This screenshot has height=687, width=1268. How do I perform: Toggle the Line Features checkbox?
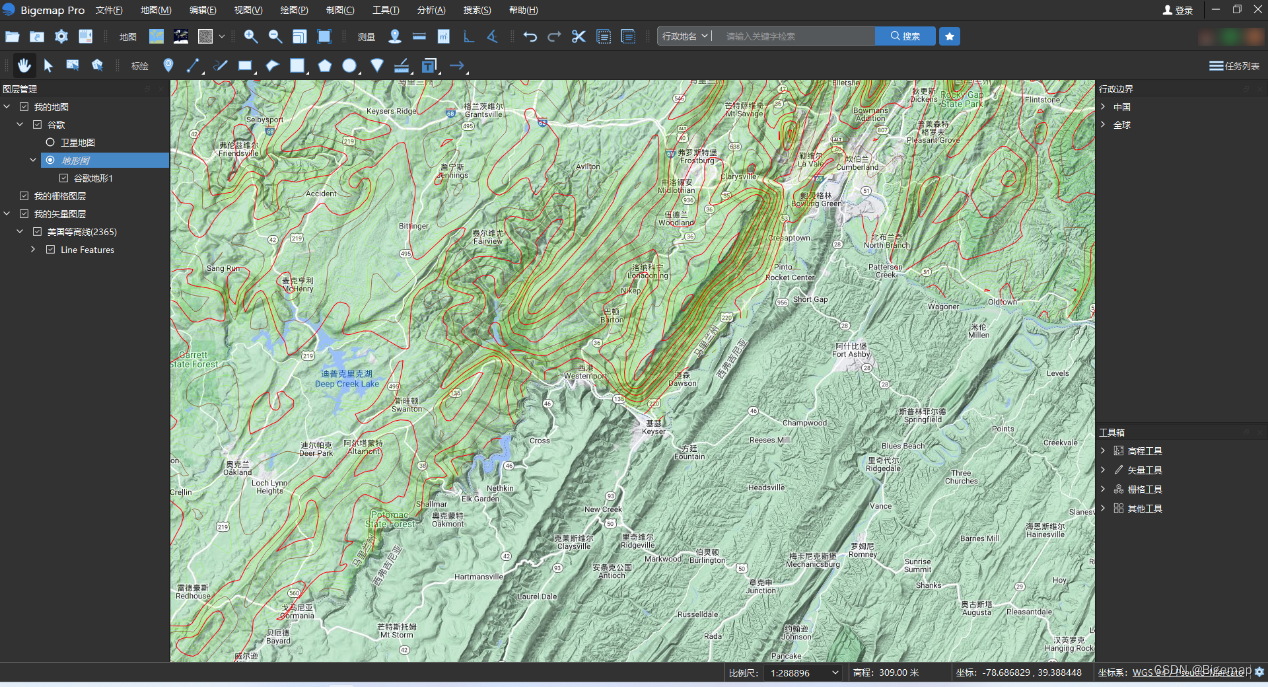51,250
